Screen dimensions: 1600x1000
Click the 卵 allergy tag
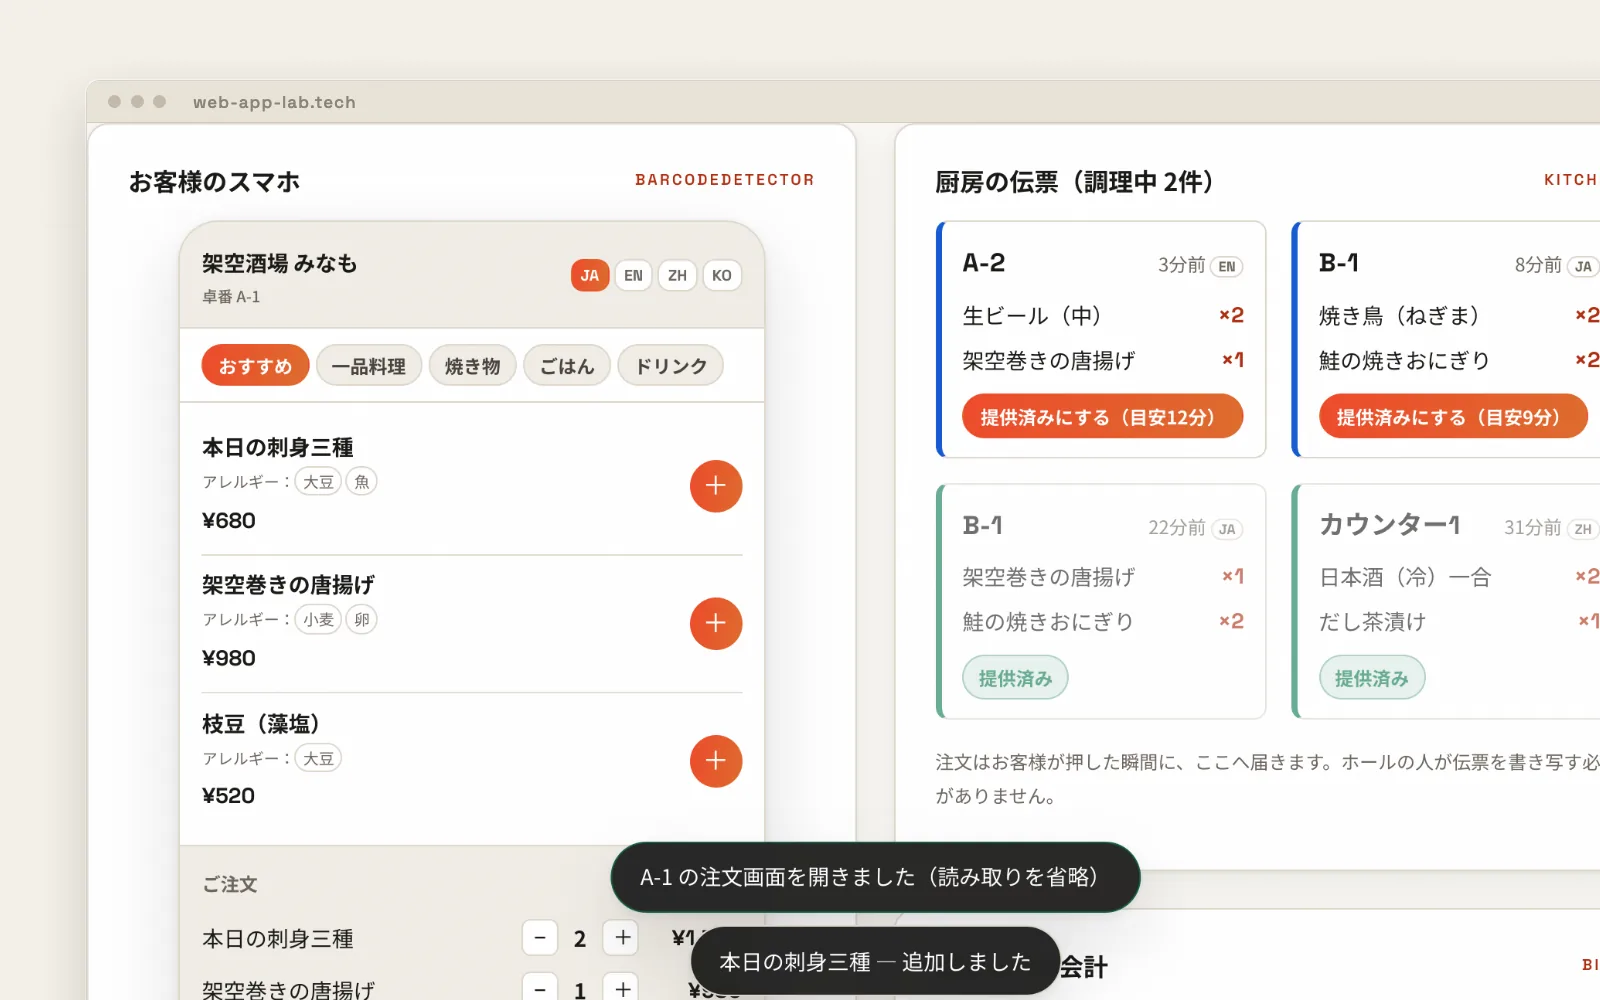[x=362, y=620]
